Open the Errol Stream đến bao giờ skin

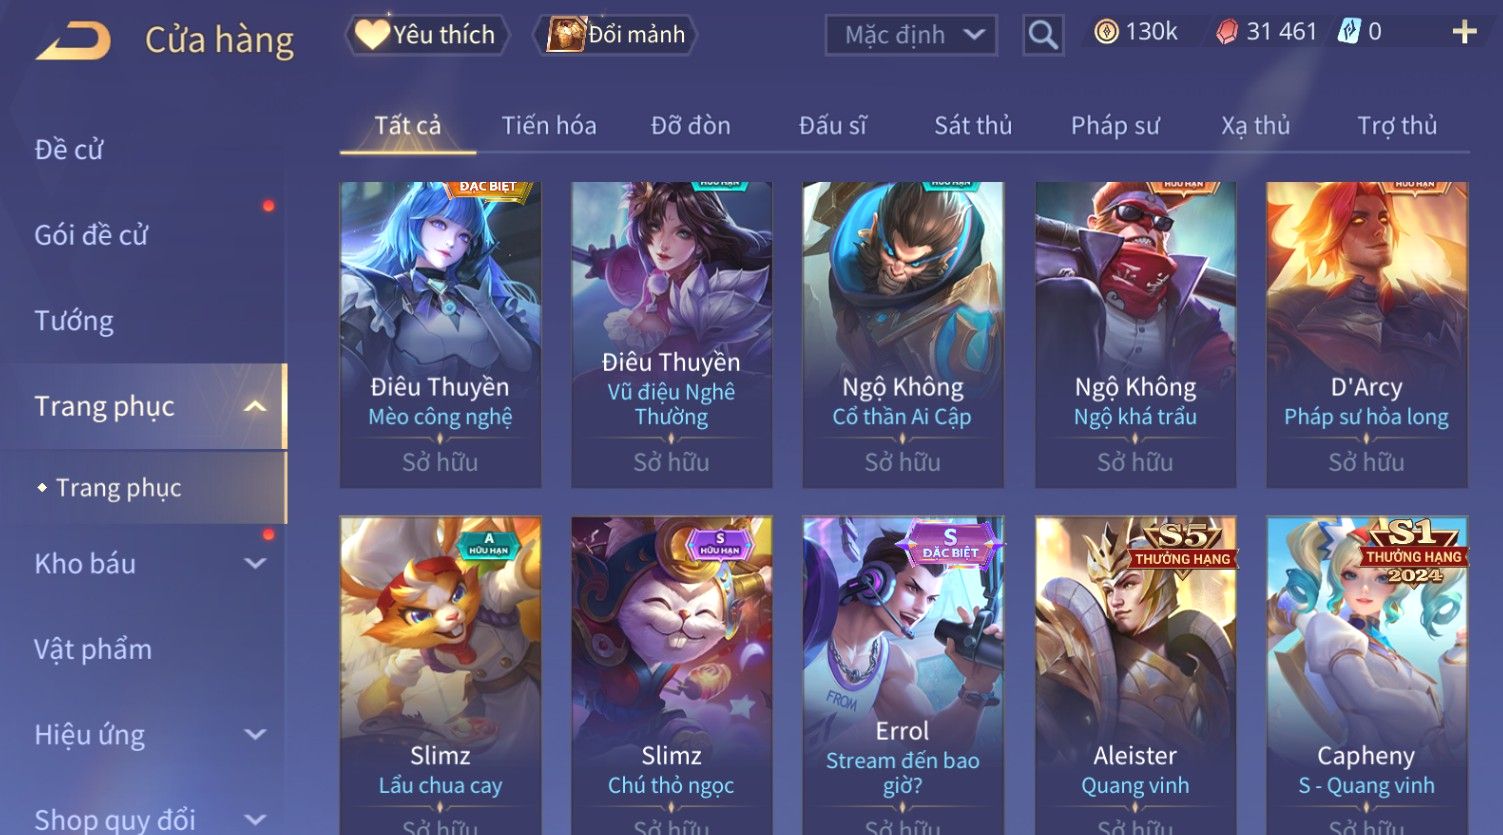pyautogui.click(x=903, y=675)
